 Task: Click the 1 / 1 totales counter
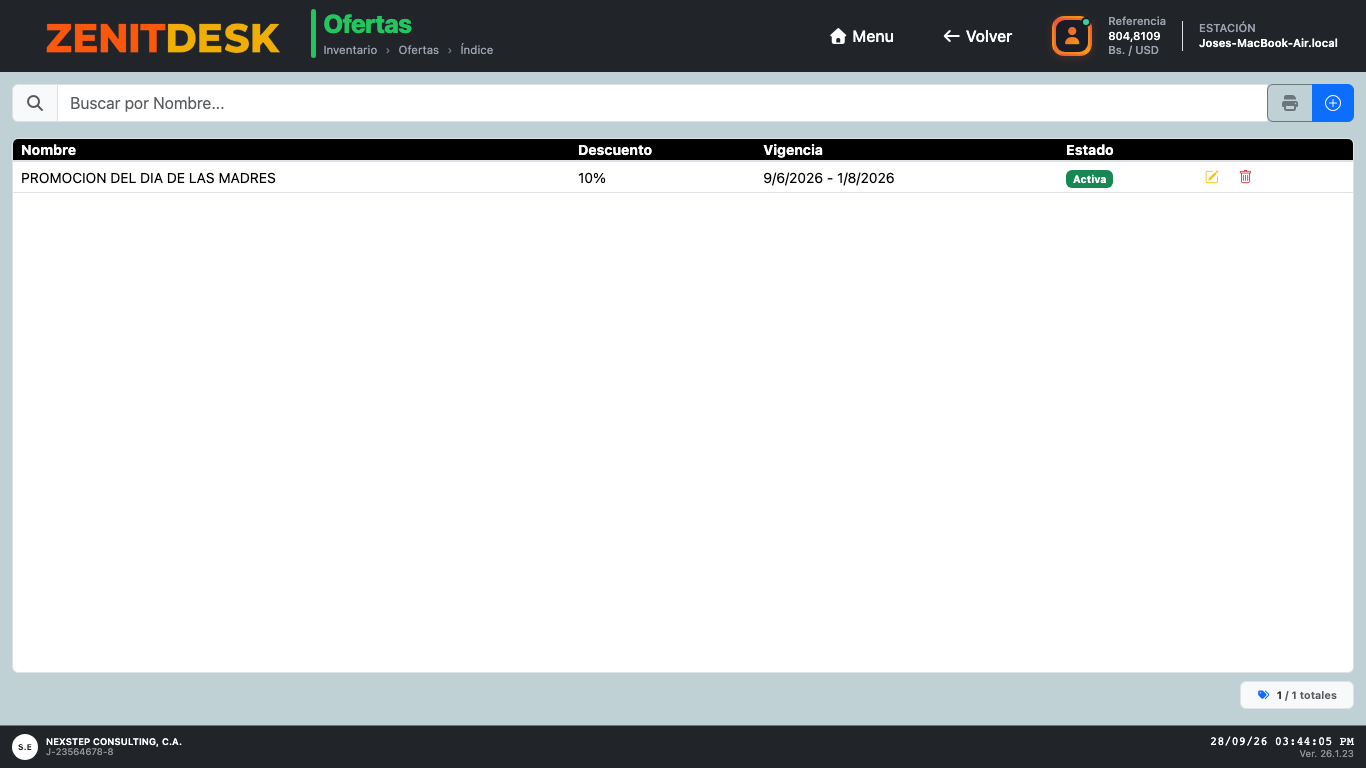tap(1297, 695)
